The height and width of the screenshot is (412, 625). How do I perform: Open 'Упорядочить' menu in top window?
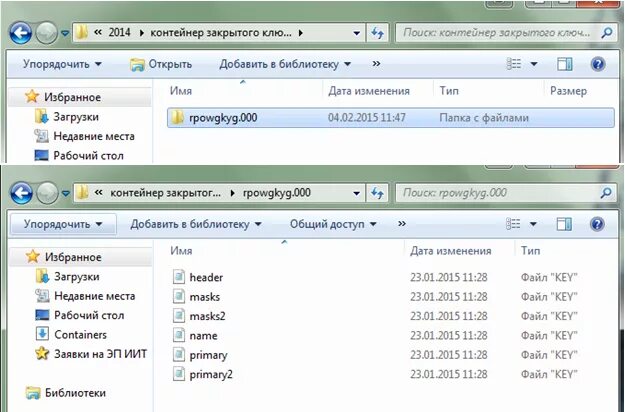62,64
